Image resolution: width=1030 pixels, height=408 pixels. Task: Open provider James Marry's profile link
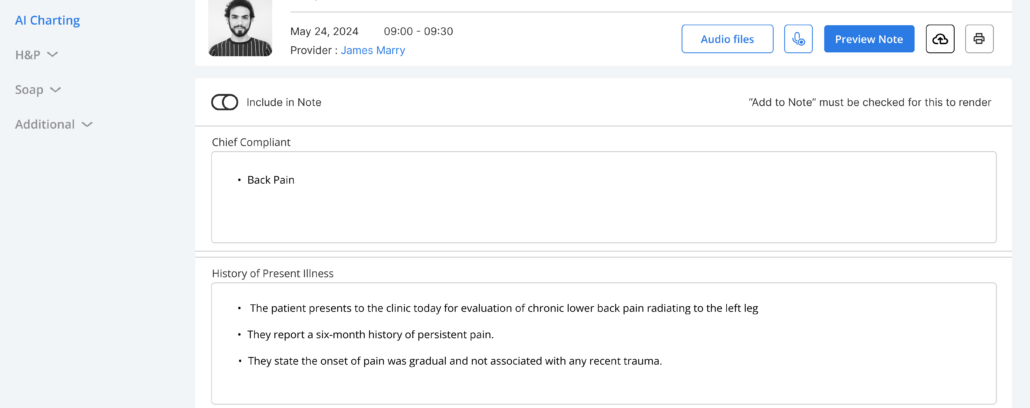373,50
